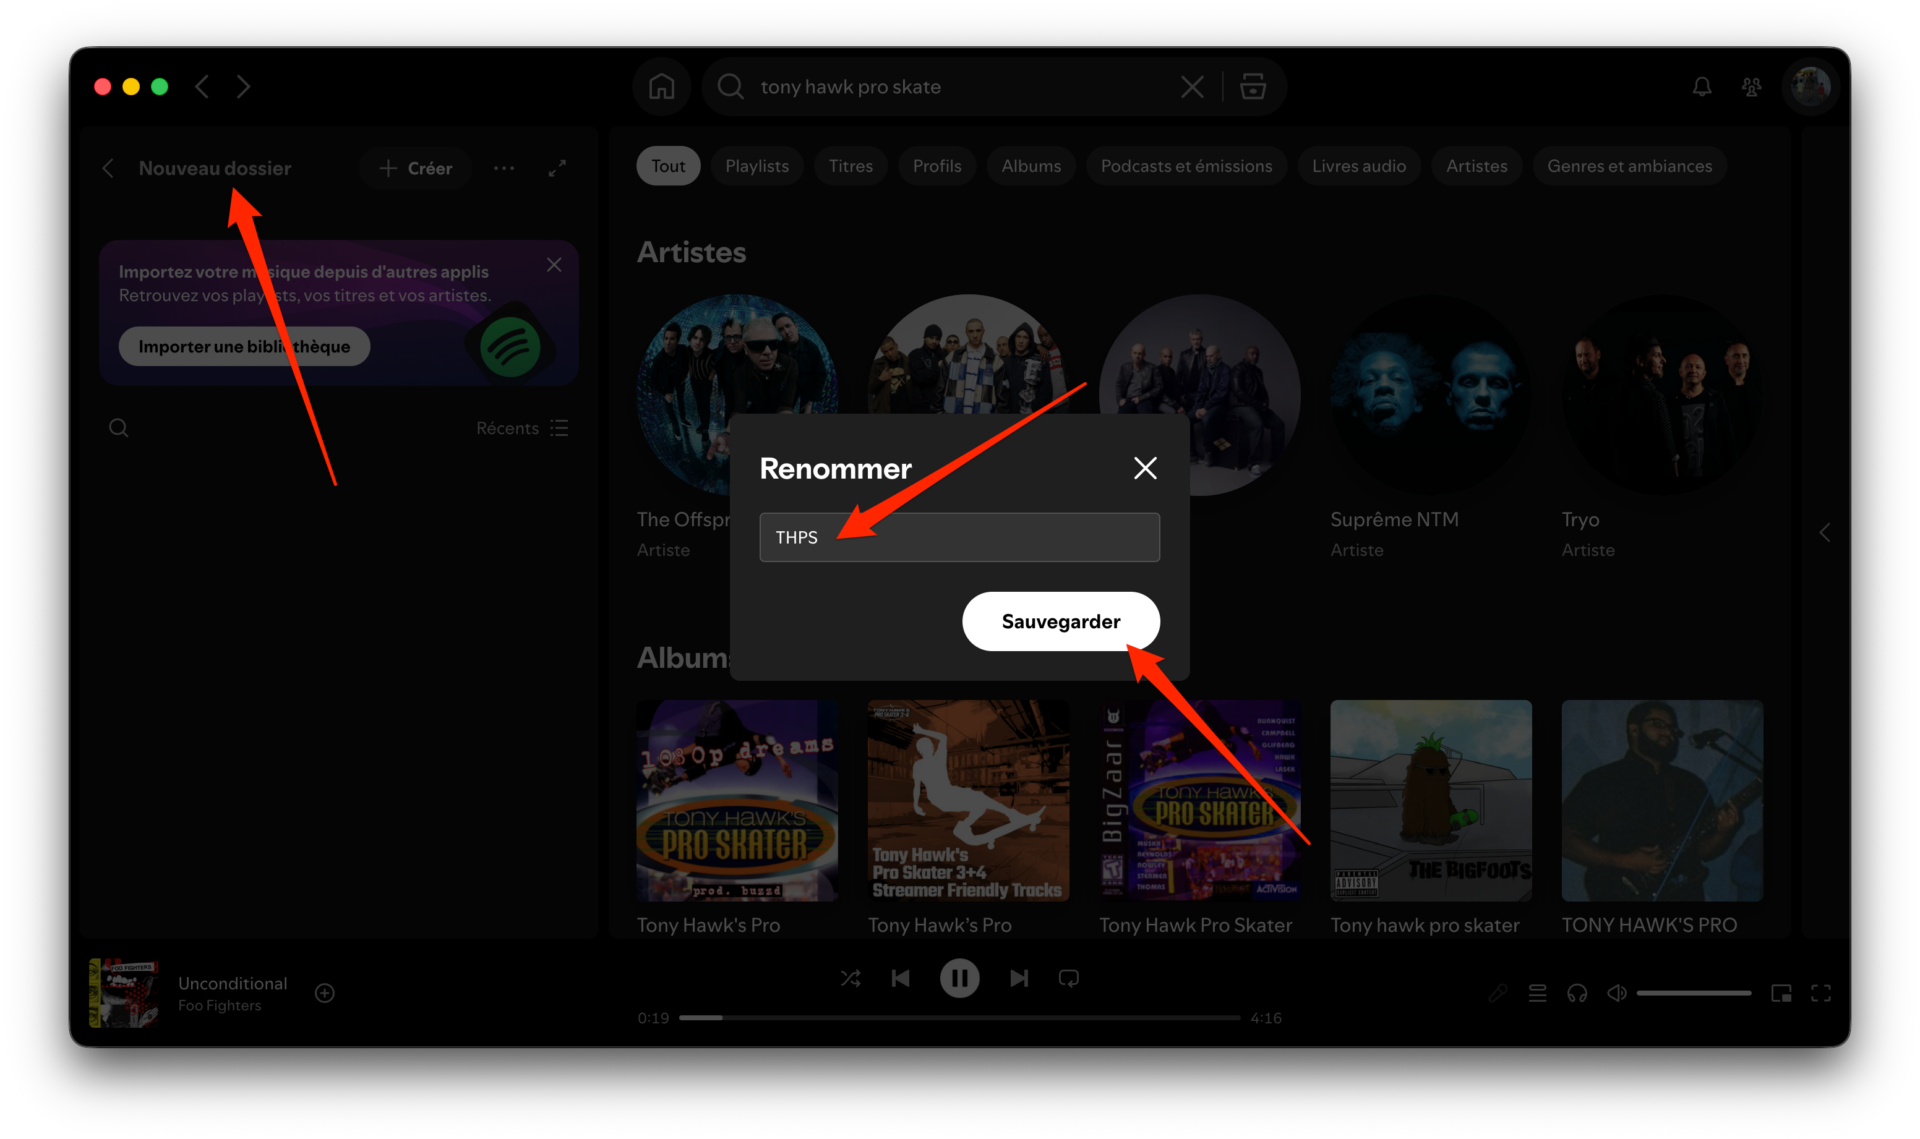
Task: Save the new folder name
Action: pyautogui.click(x=1061, y=621)
